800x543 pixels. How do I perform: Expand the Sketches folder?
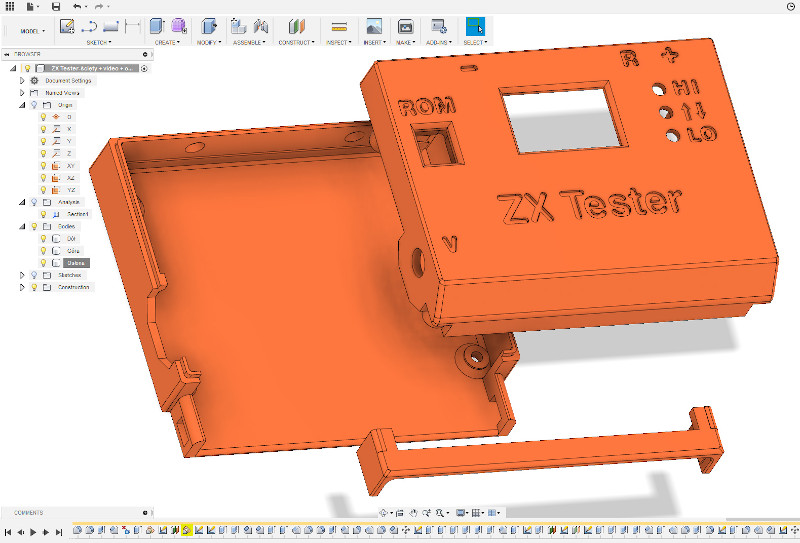tap(22, 275)
